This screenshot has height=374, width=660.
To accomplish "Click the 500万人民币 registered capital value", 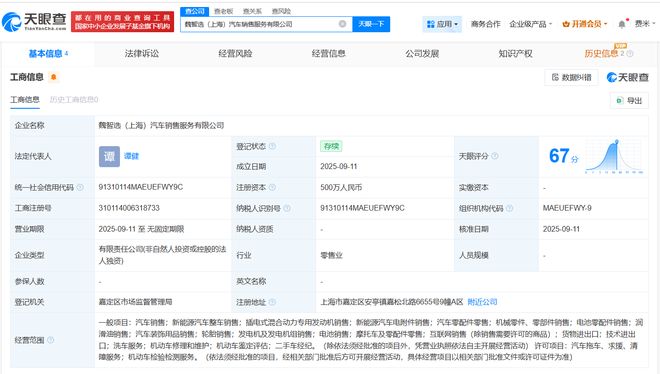I will point(341,187).
